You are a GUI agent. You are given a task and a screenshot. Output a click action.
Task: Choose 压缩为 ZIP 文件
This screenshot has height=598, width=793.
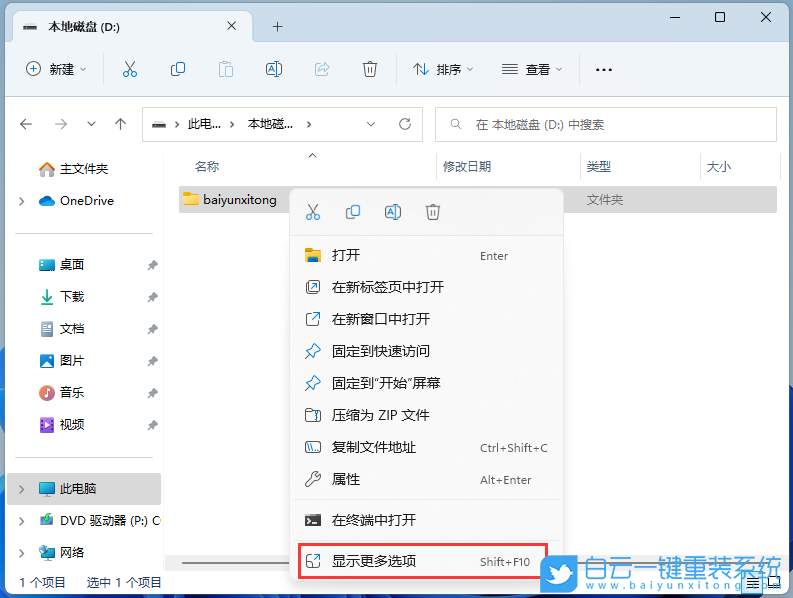(x=426, y=415)
